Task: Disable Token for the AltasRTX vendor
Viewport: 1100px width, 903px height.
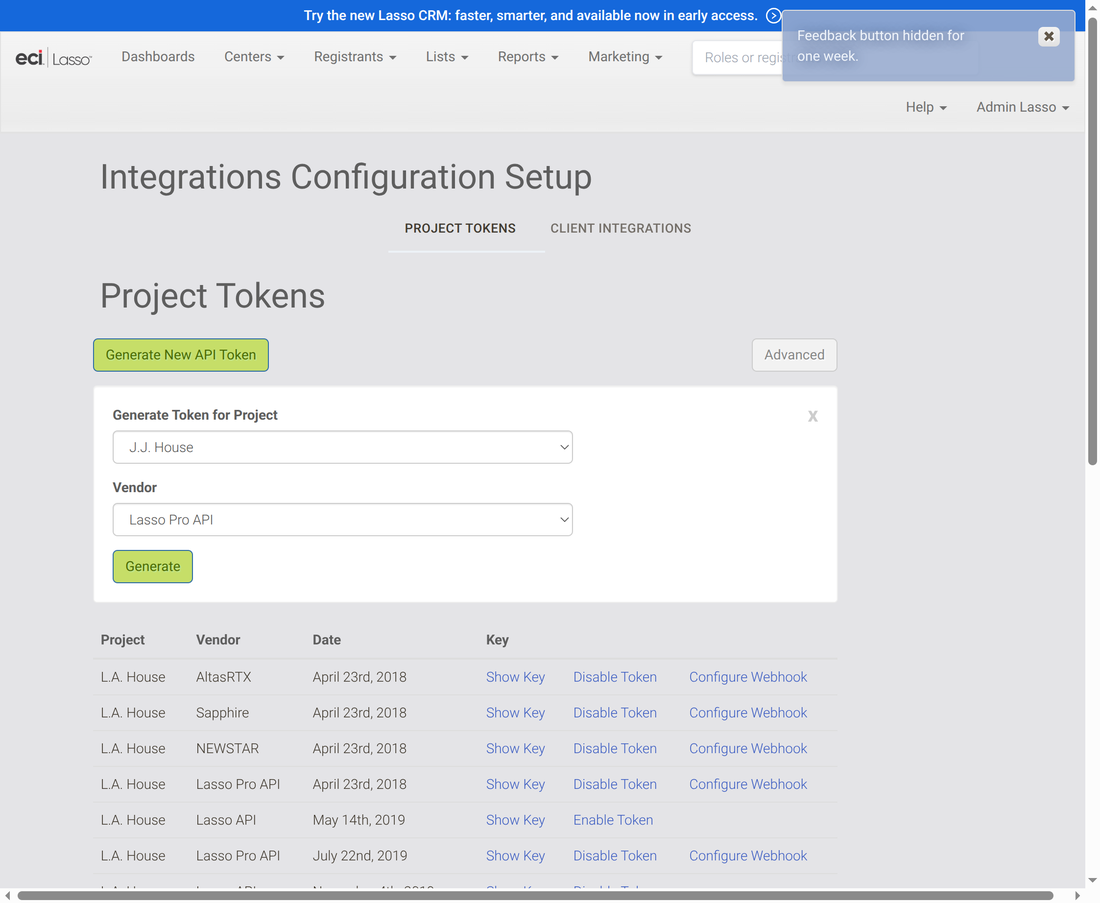Action: 615,677
